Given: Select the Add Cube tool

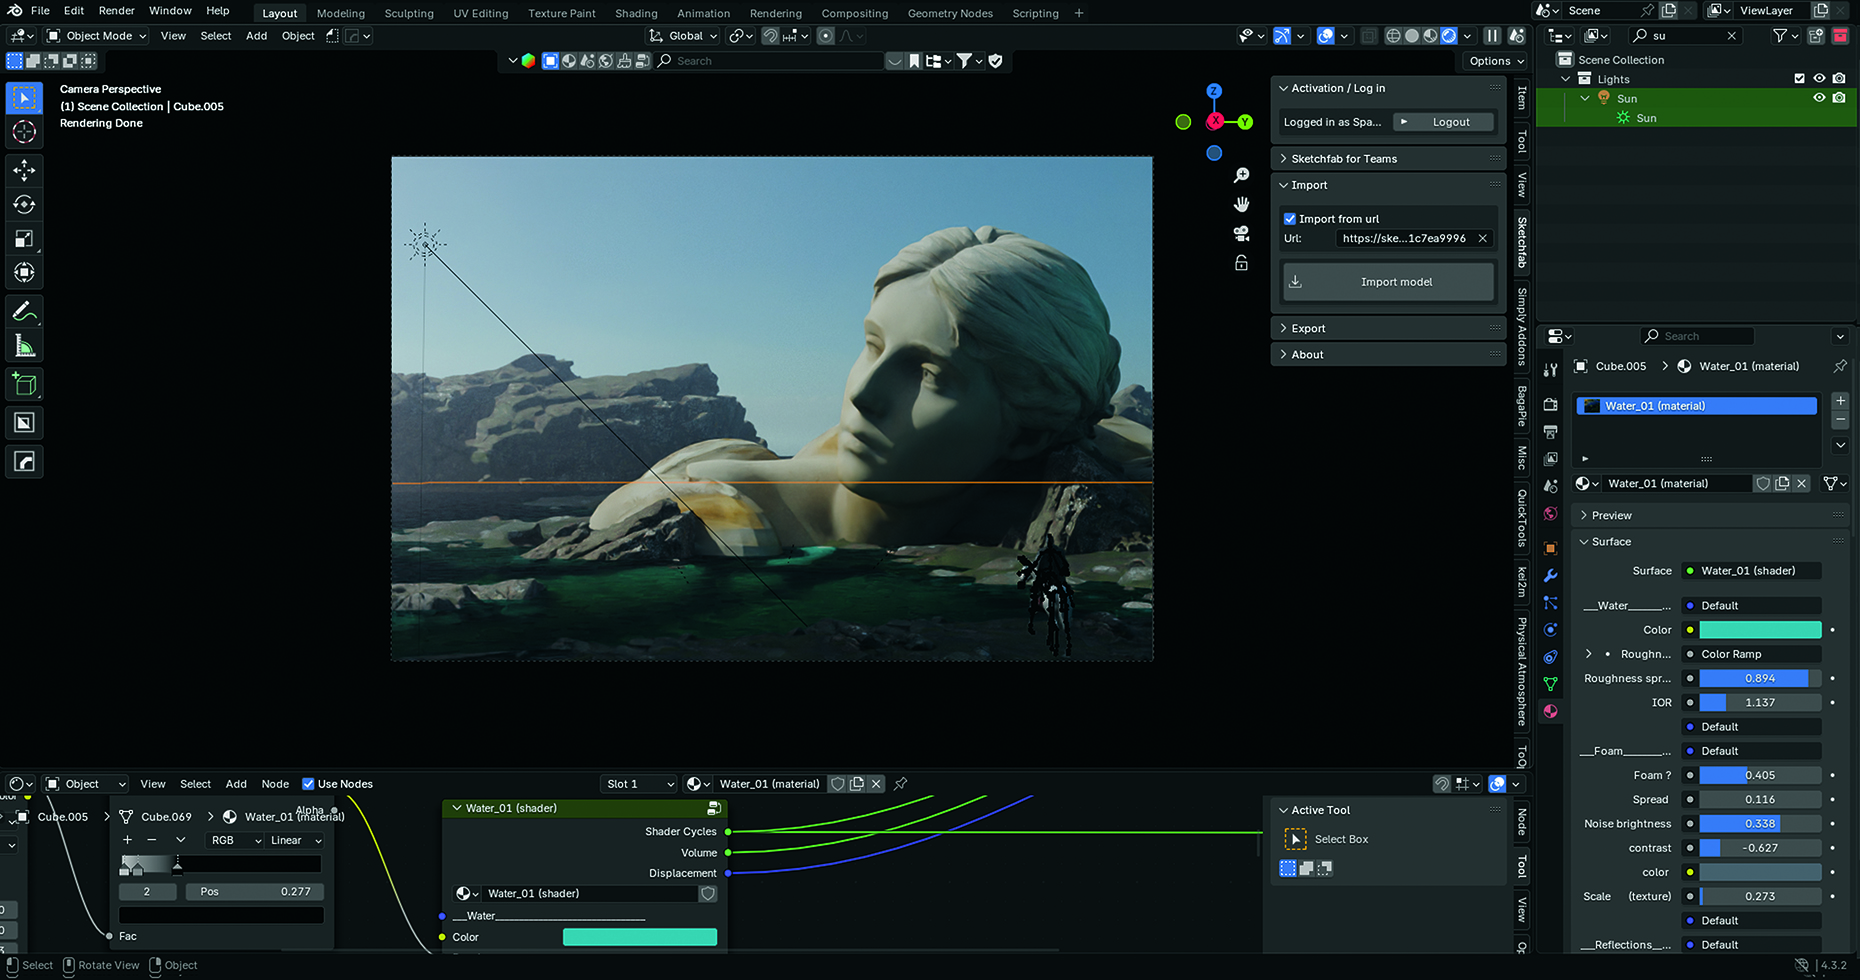Looking at the screenshot, I should 24,383.
